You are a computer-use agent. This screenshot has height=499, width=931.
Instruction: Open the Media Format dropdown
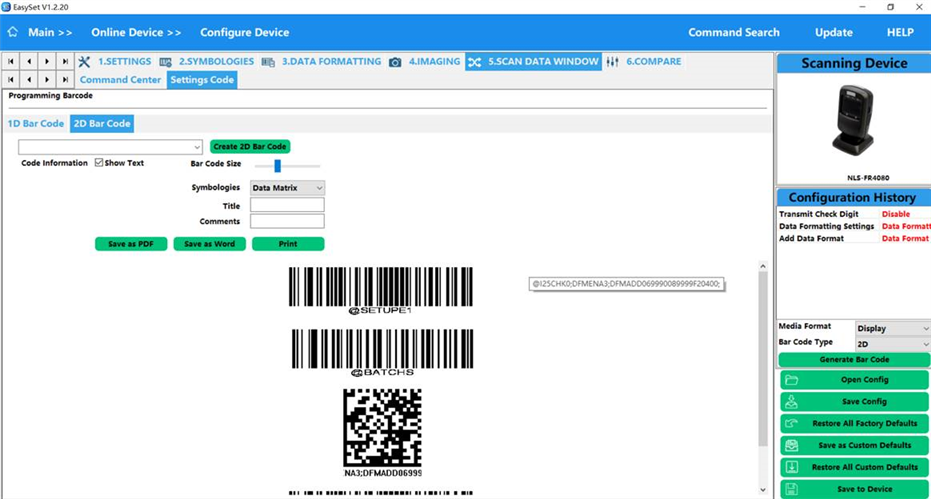pyautogui.click(x=892, y=328)
